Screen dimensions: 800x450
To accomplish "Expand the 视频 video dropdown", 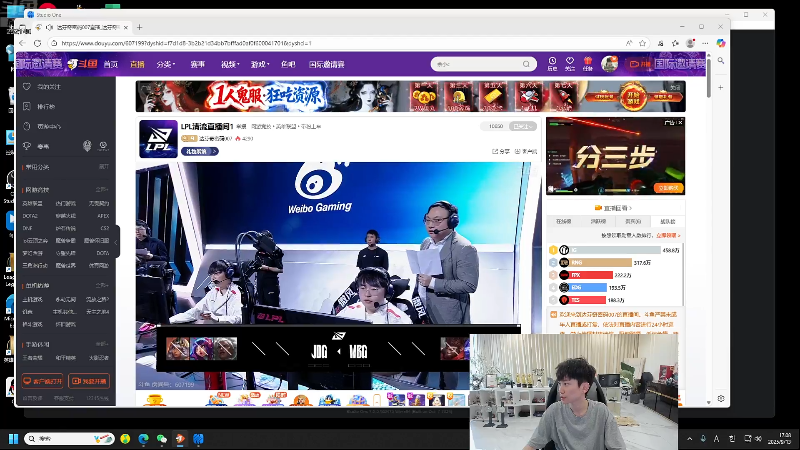I will click(230, 64).
